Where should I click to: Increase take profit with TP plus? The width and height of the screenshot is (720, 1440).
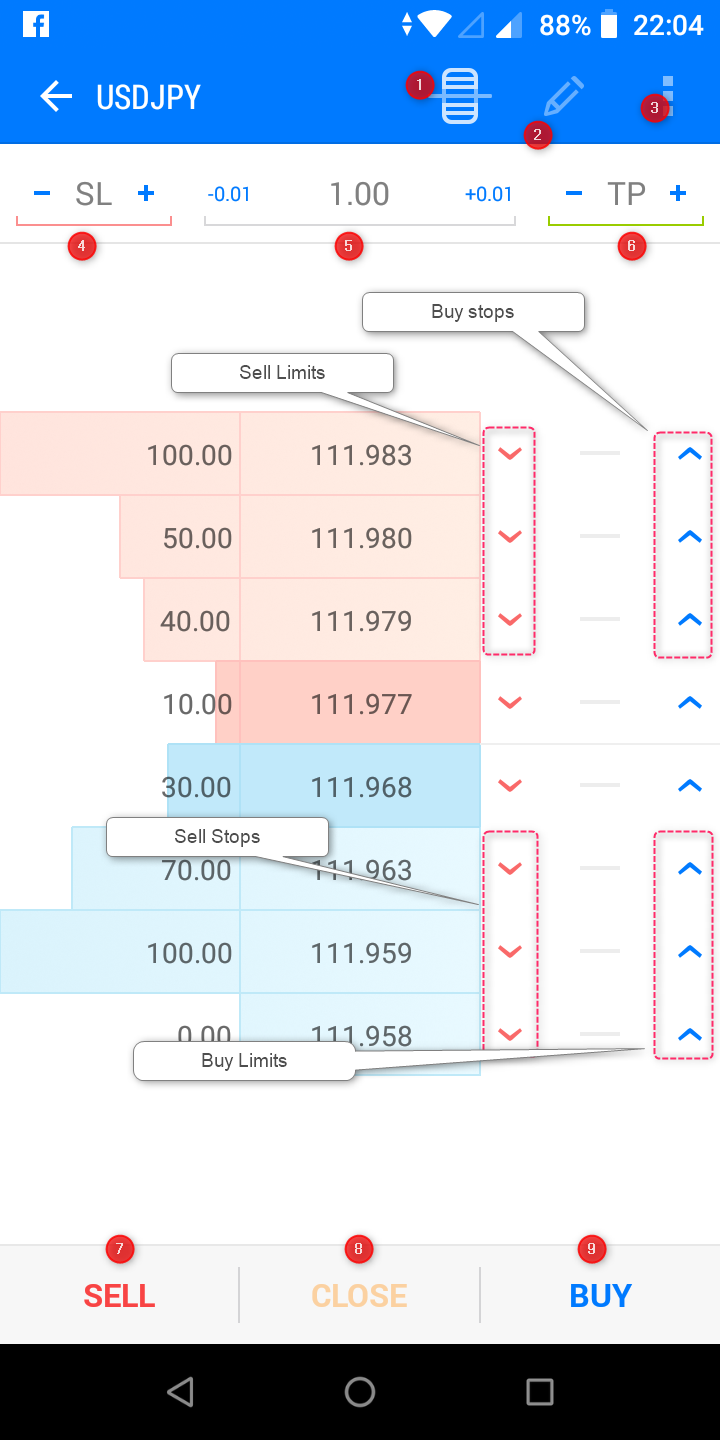[x=678, y=194]
